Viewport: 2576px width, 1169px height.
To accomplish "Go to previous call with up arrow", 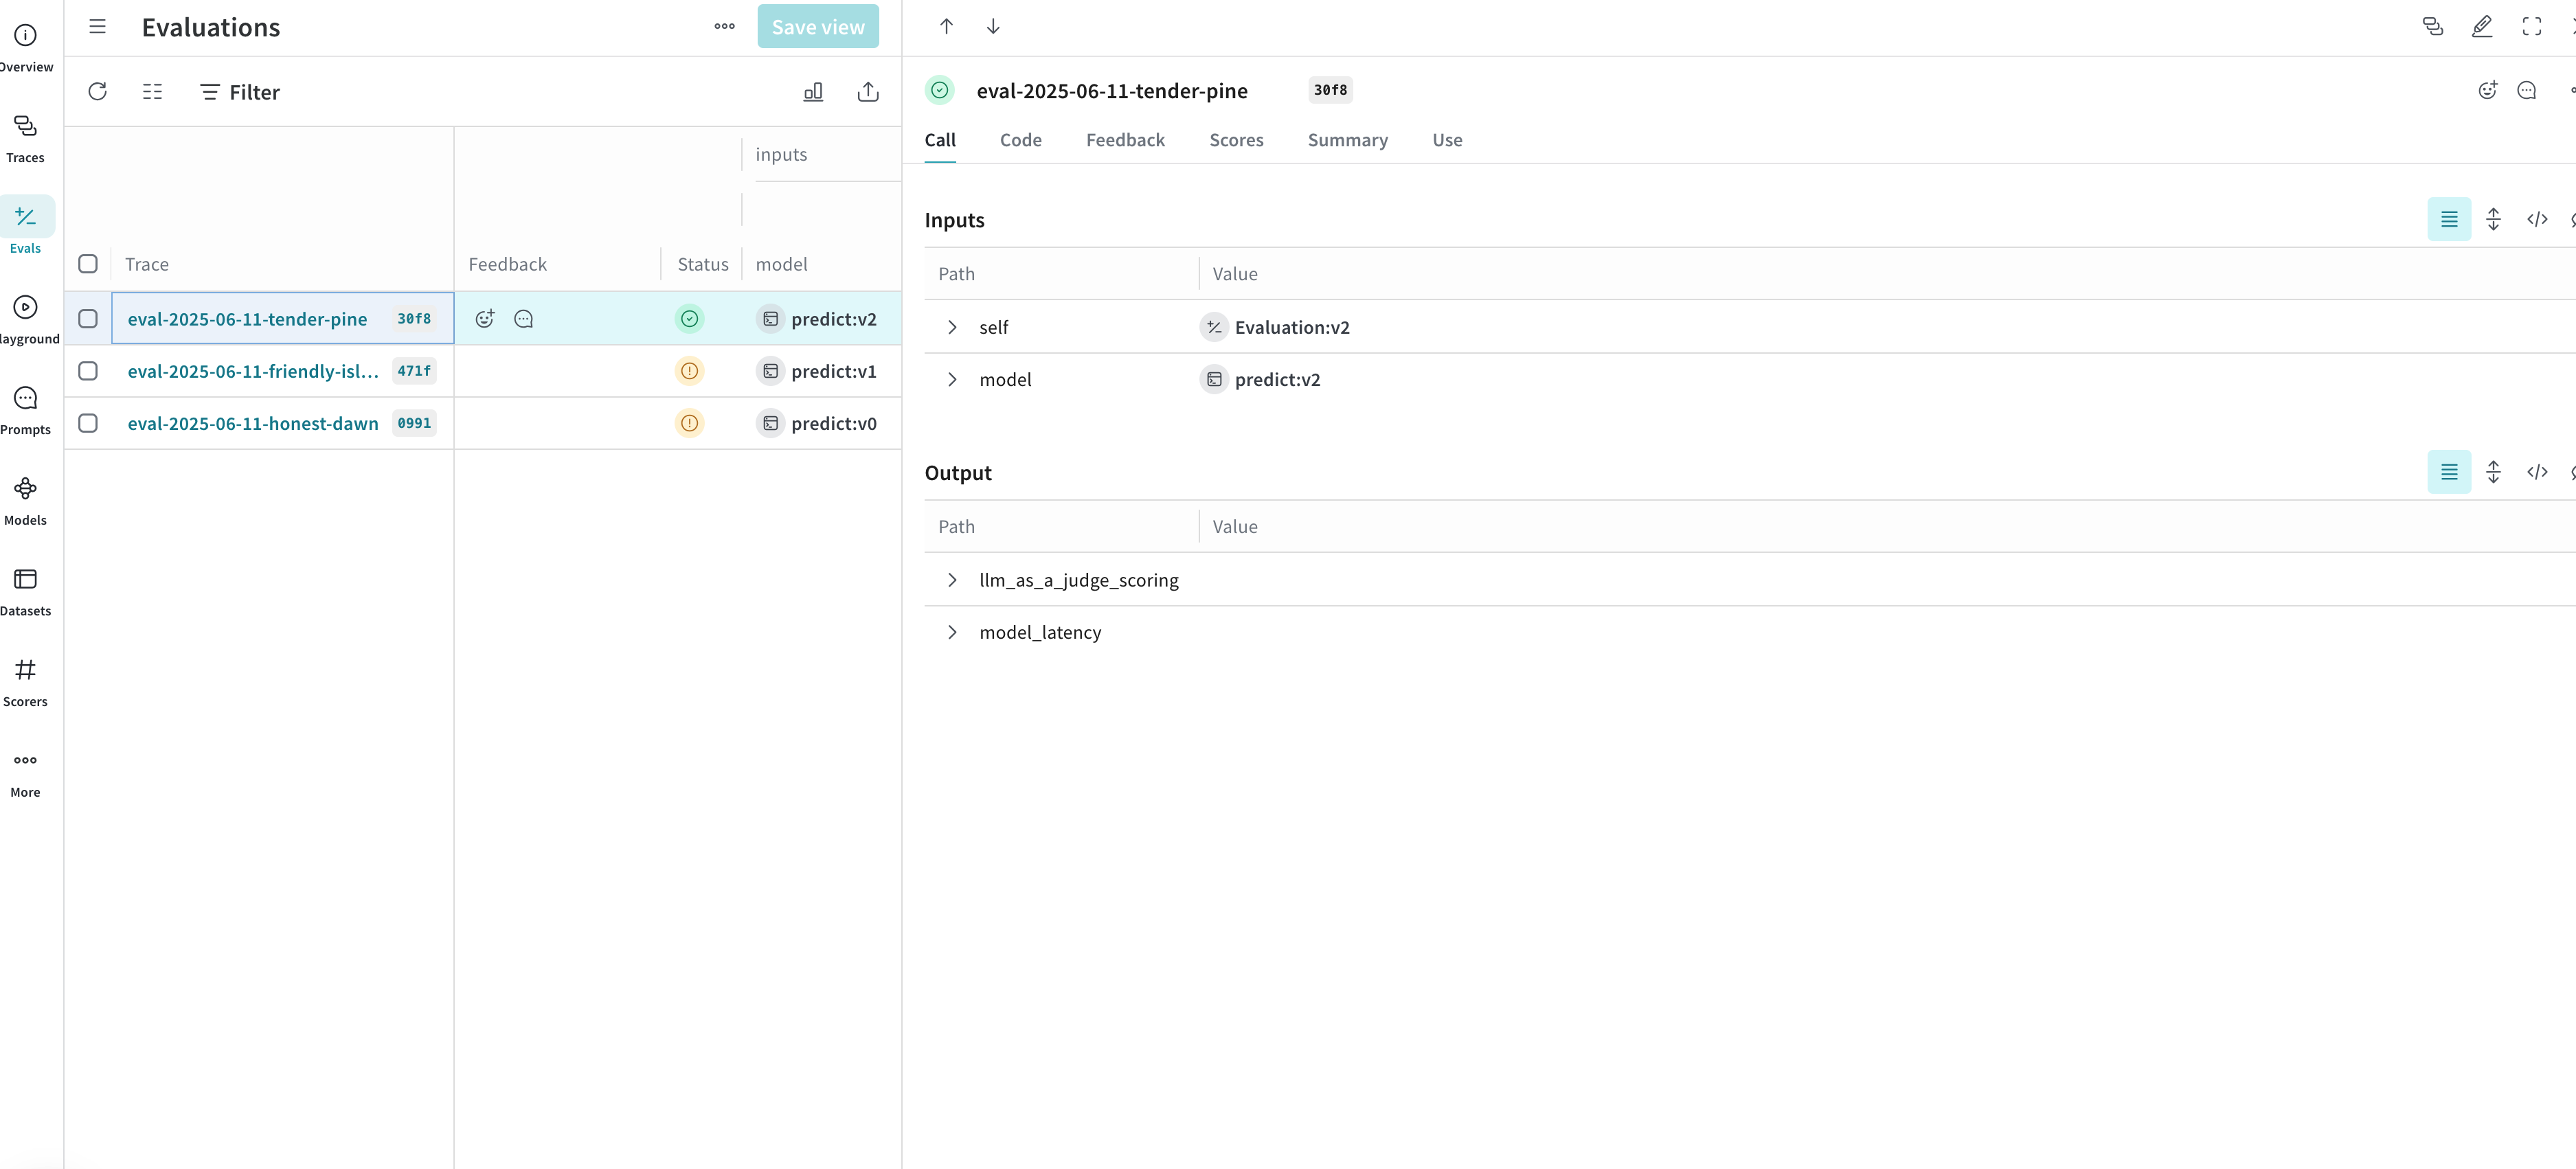I will click(946, 27).
